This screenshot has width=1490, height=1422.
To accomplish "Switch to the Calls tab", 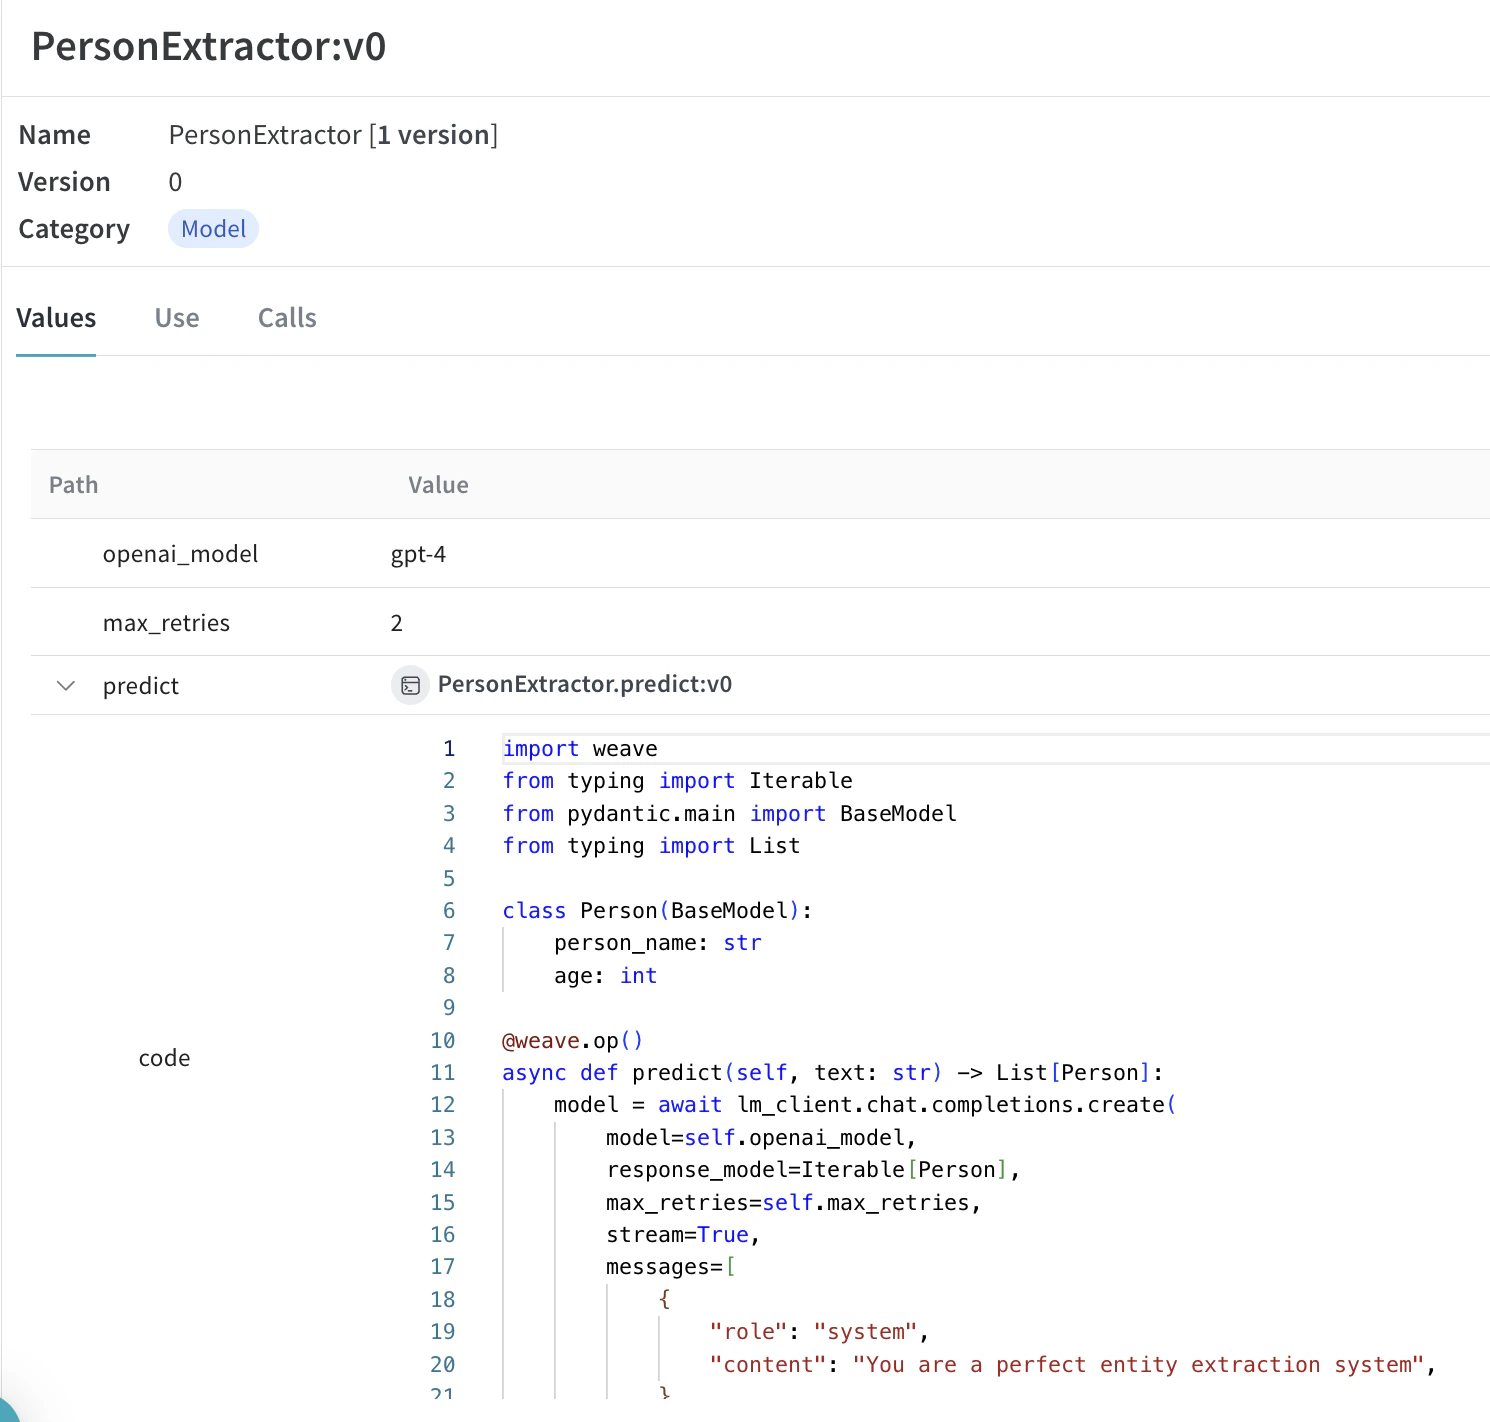I will pos(287,317).
